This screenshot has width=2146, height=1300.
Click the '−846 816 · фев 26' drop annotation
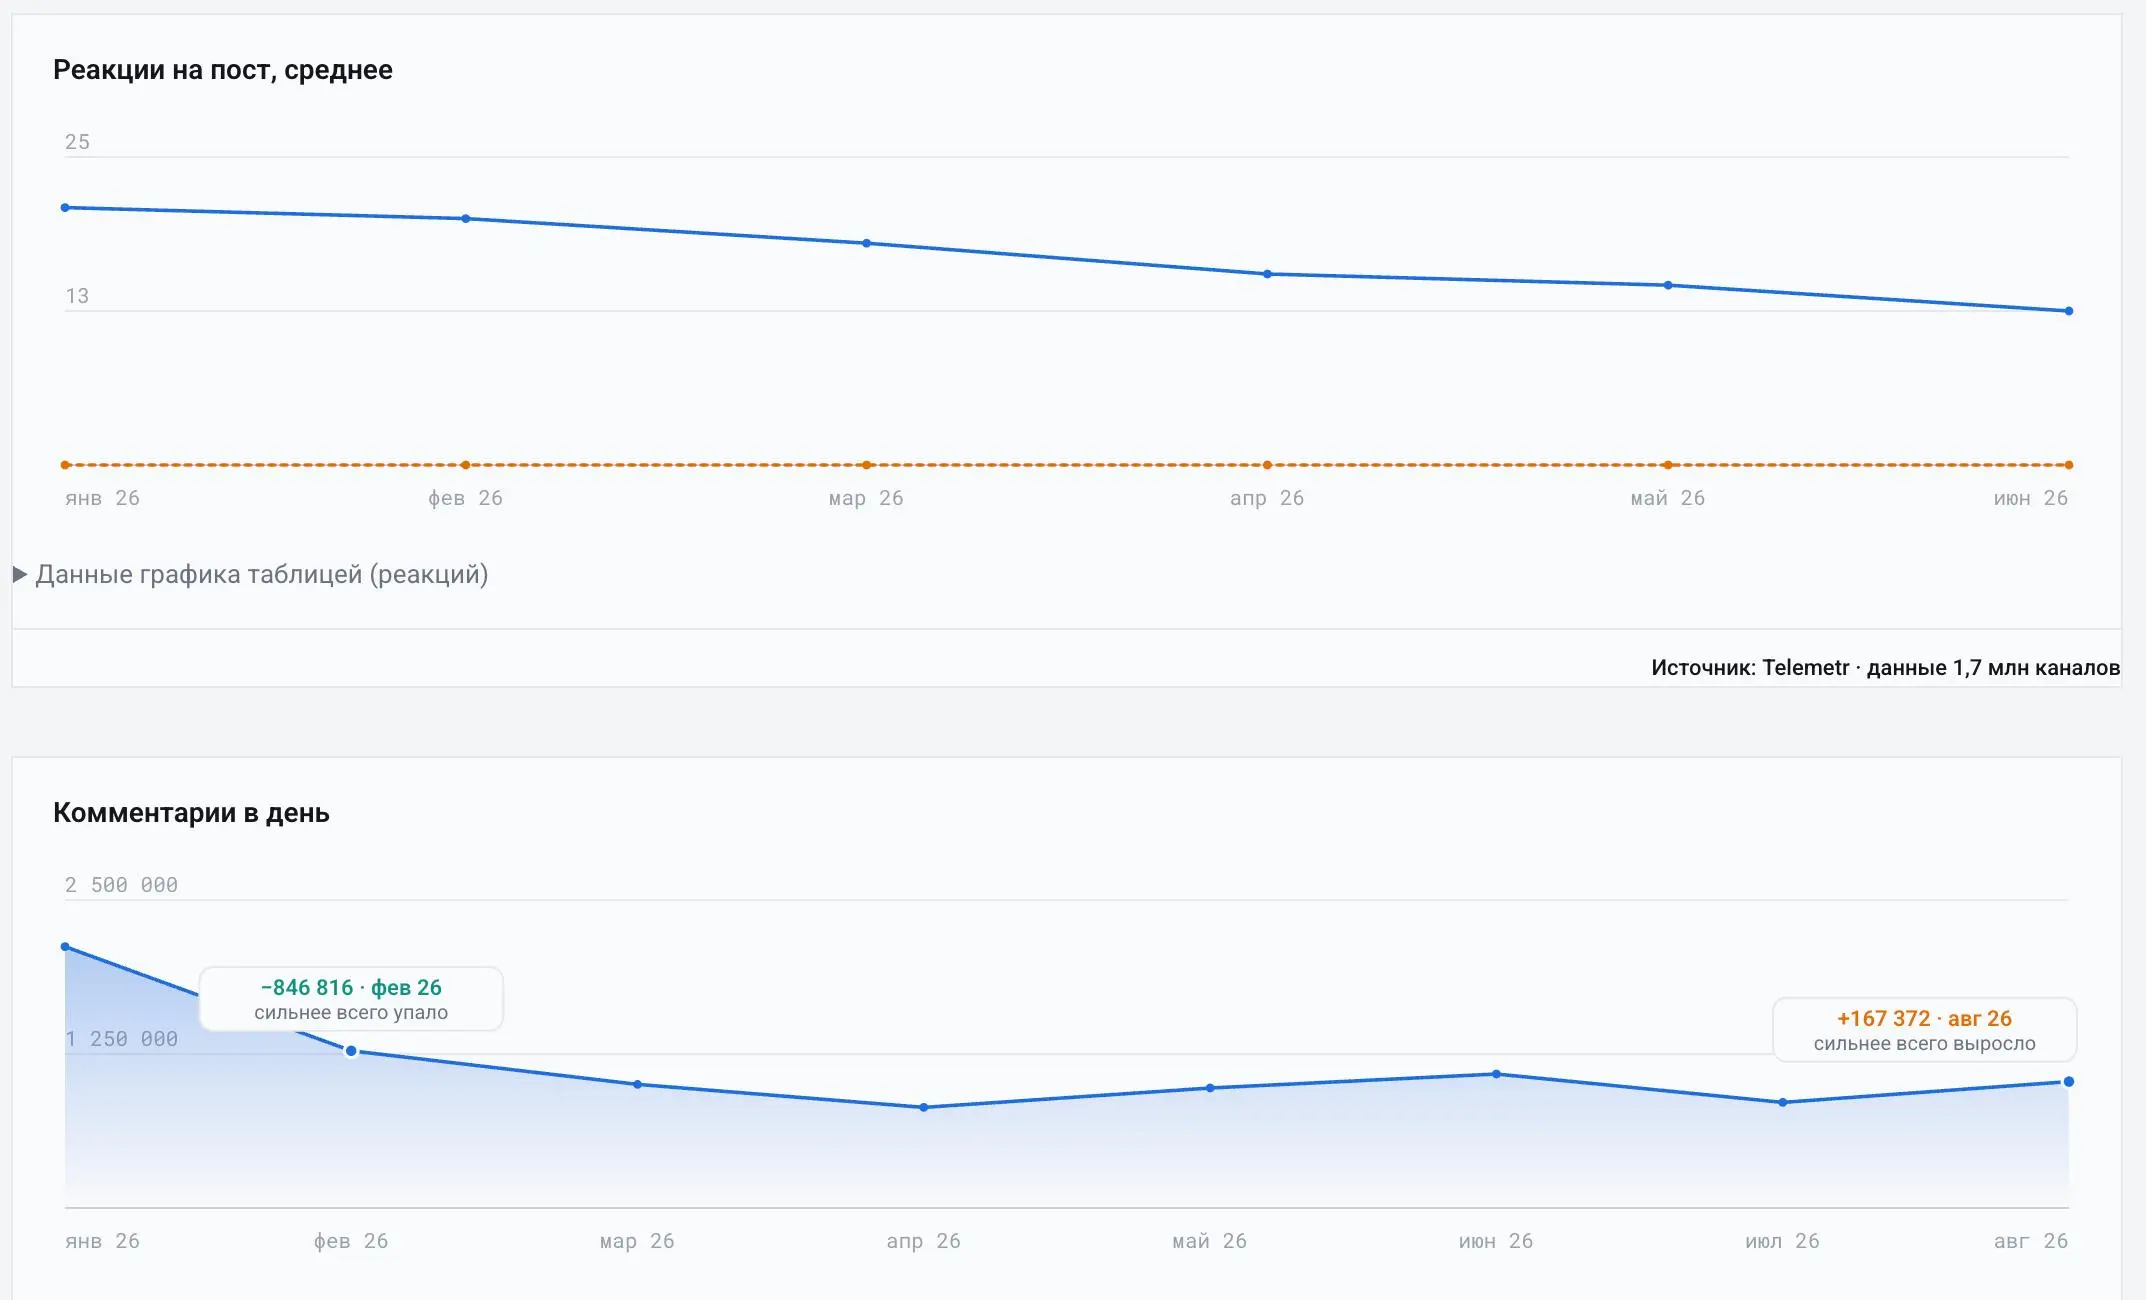(x=351, y=999)
